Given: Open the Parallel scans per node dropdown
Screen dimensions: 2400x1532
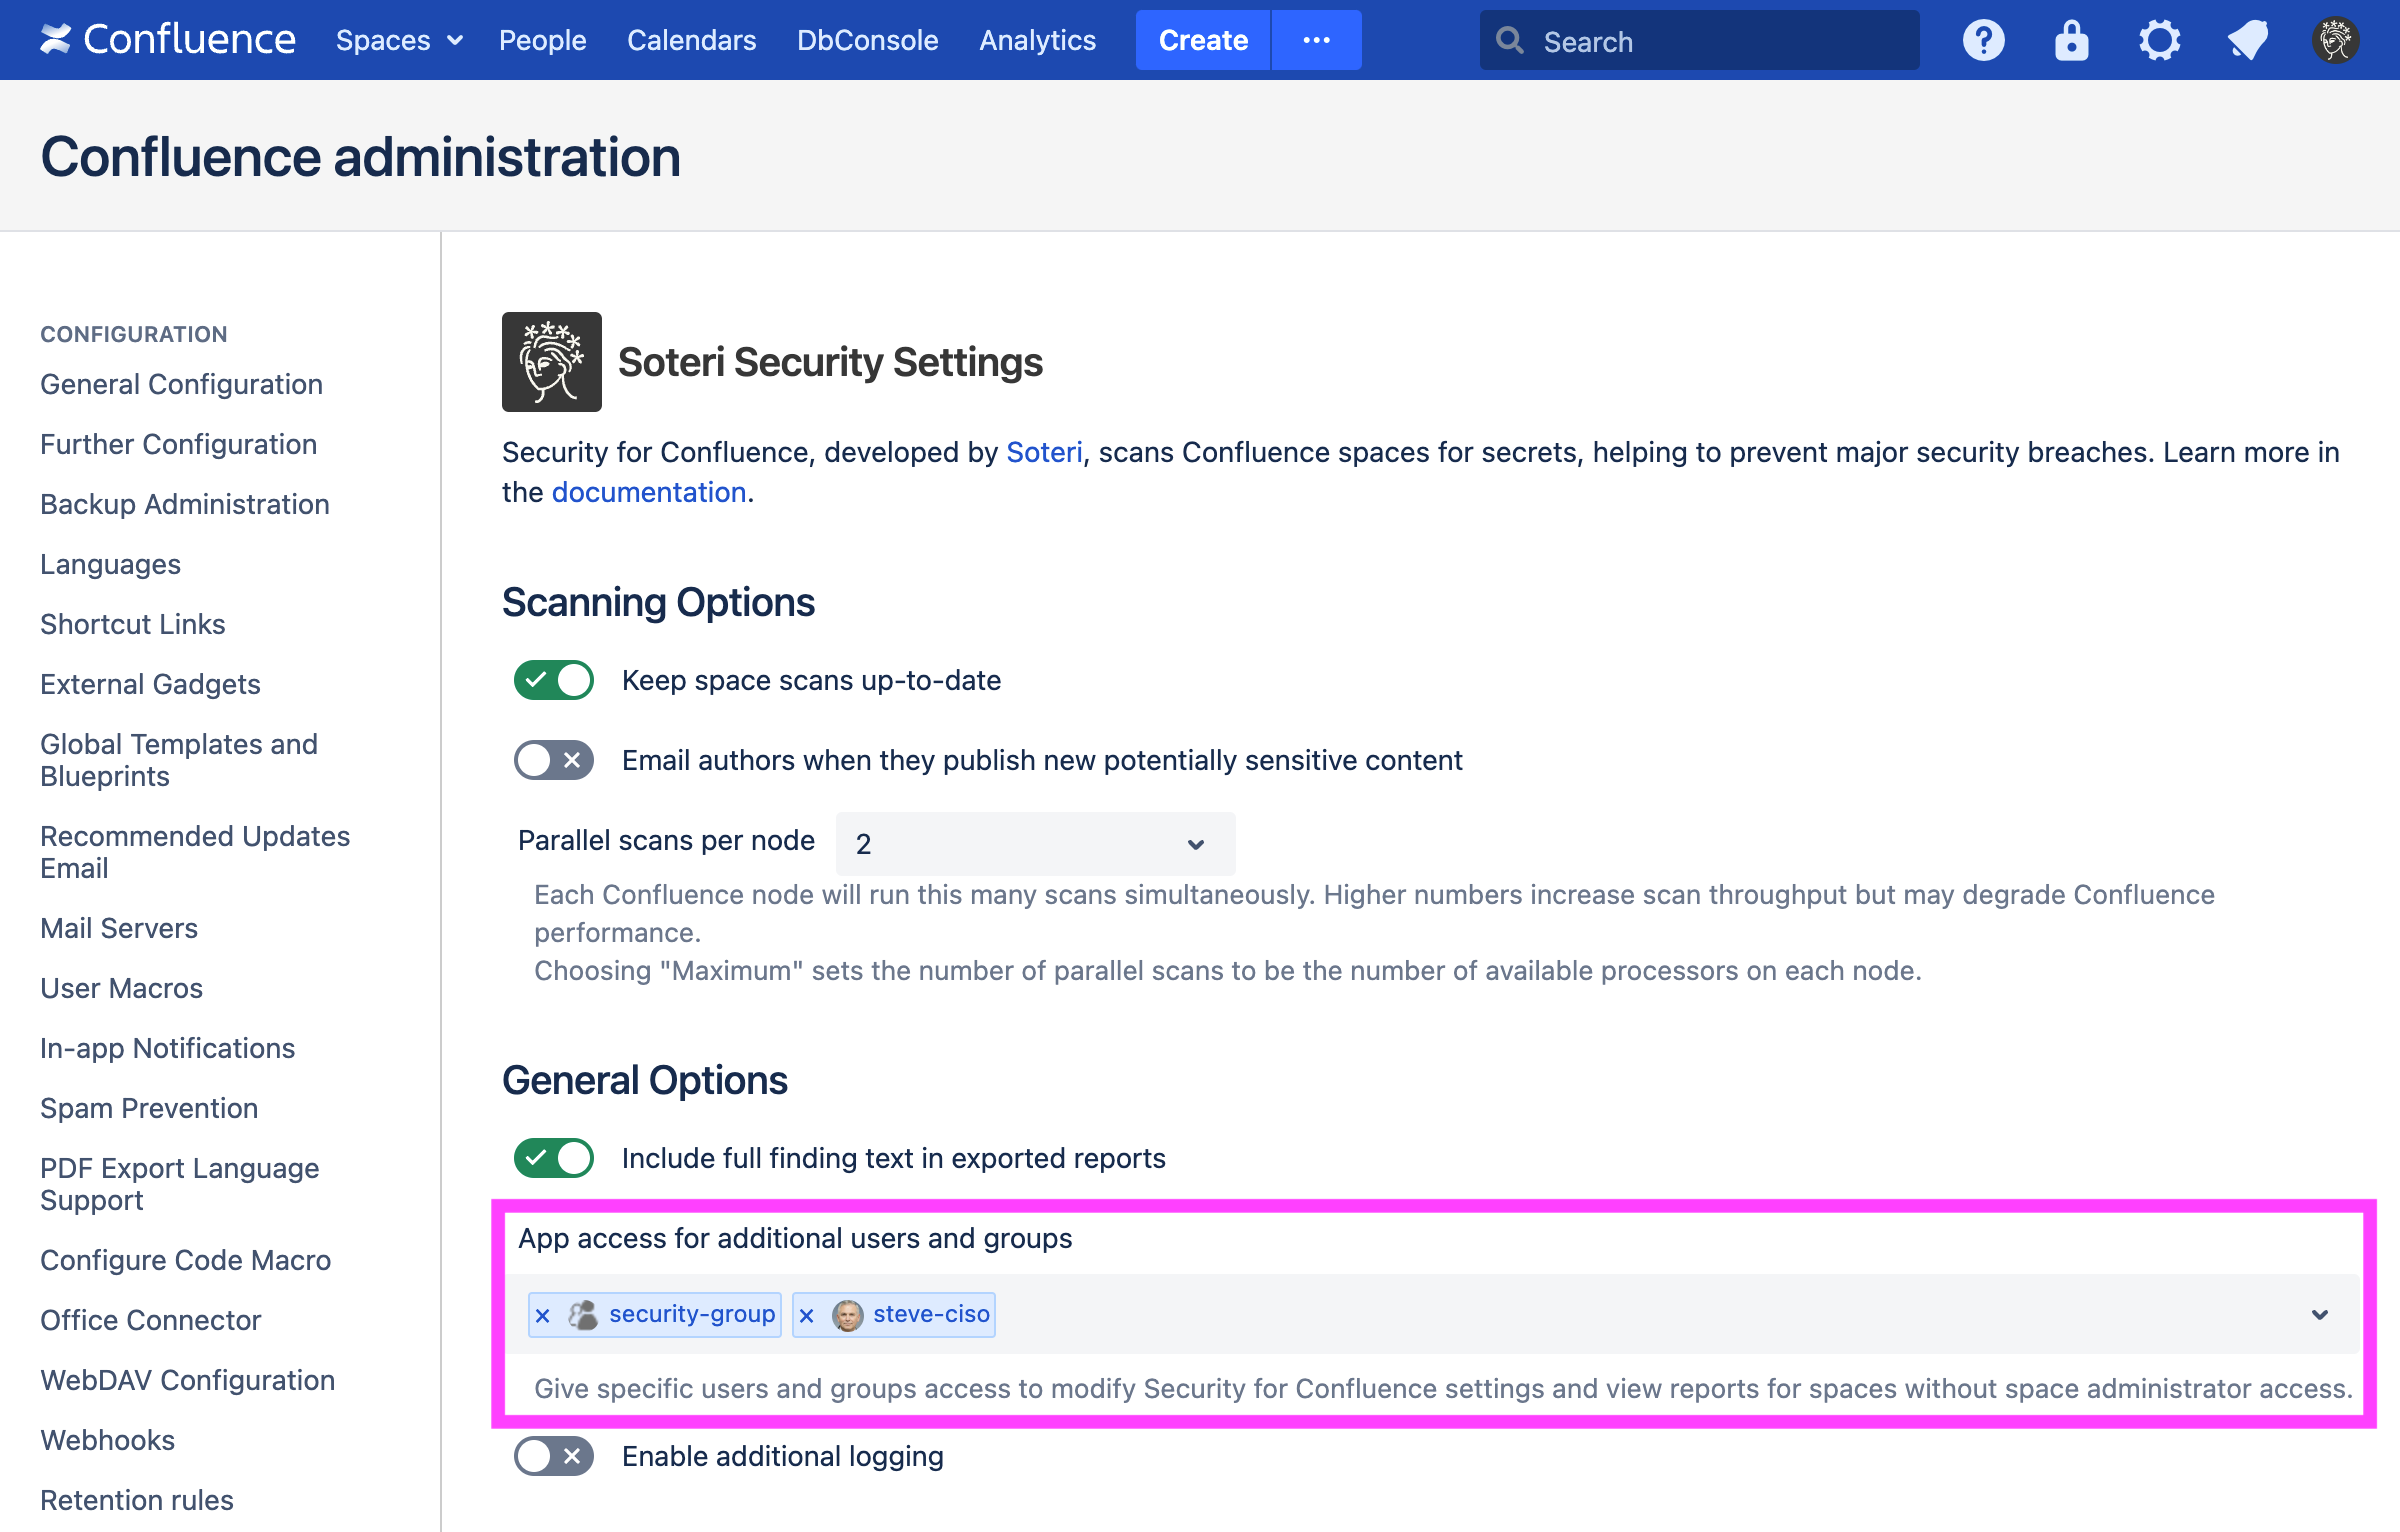Looking at the screenshot, I should (x=1033, y=843).
